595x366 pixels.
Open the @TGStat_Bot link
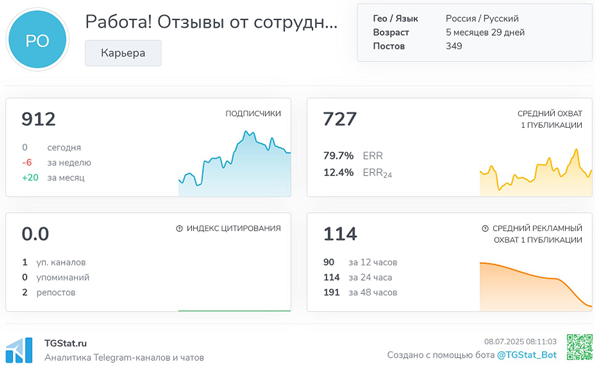coord(527,355)
